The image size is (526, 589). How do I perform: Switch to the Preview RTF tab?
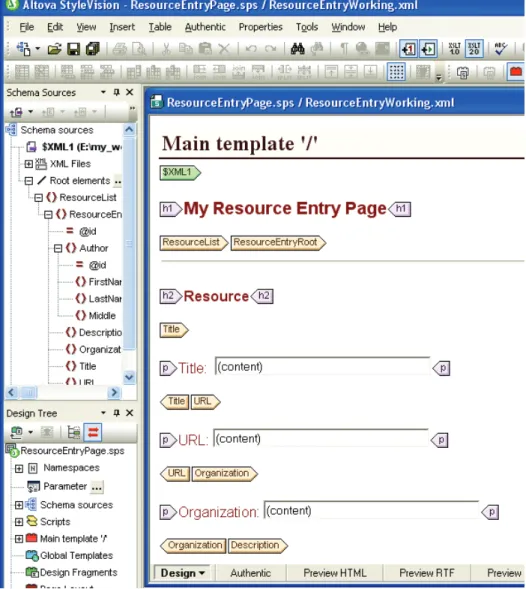[427, 573]
